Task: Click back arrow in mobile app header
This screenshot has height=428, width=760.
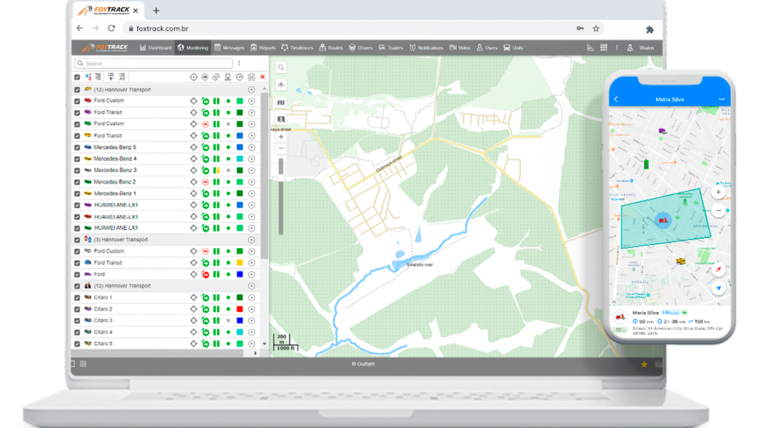Action: point(616,99)
